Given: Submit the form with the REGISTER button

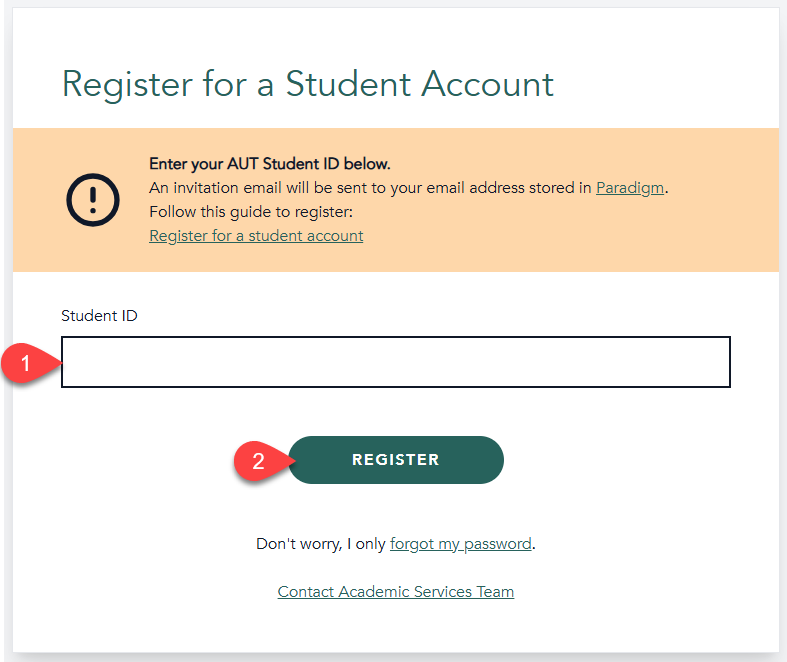Looking at the screenshot, I should pos(396,460).
